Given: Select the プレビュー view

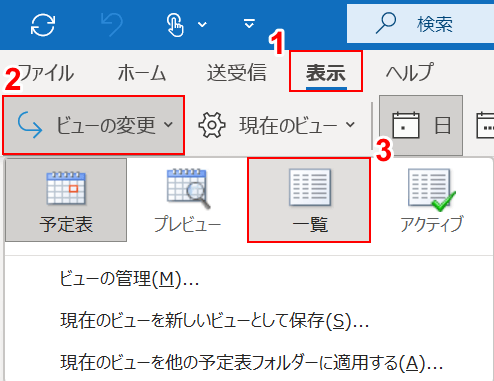Looking at the screenshot, I should click(x=187, y=200).
